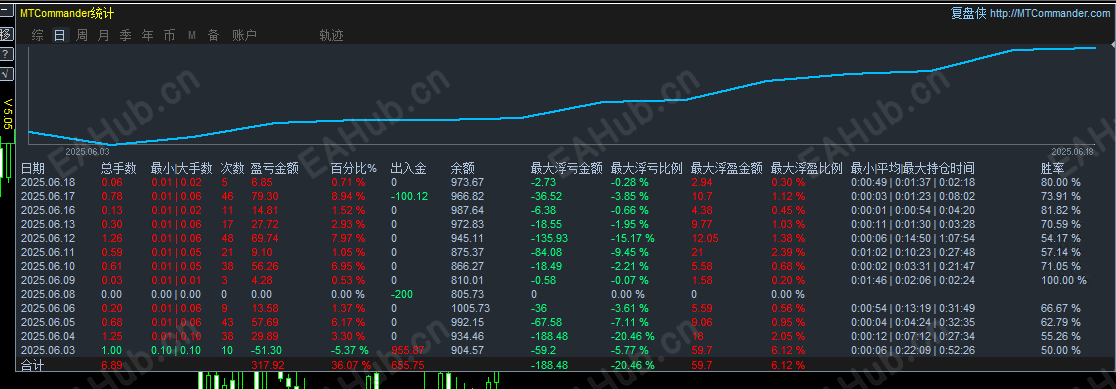Viewport: 1116px width, 389px height.
Task: Select the 账户 account tab
Action: 244,35
